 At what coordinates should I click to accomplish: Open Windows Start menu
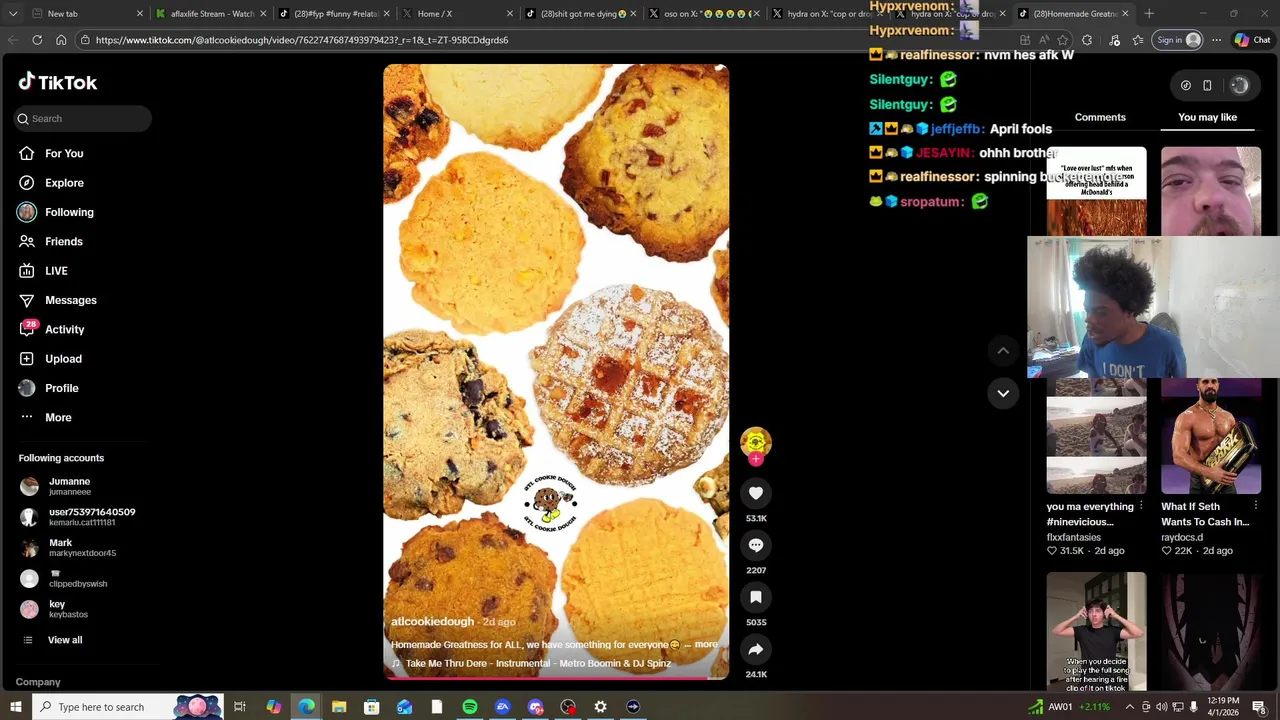tap(15, 707)
